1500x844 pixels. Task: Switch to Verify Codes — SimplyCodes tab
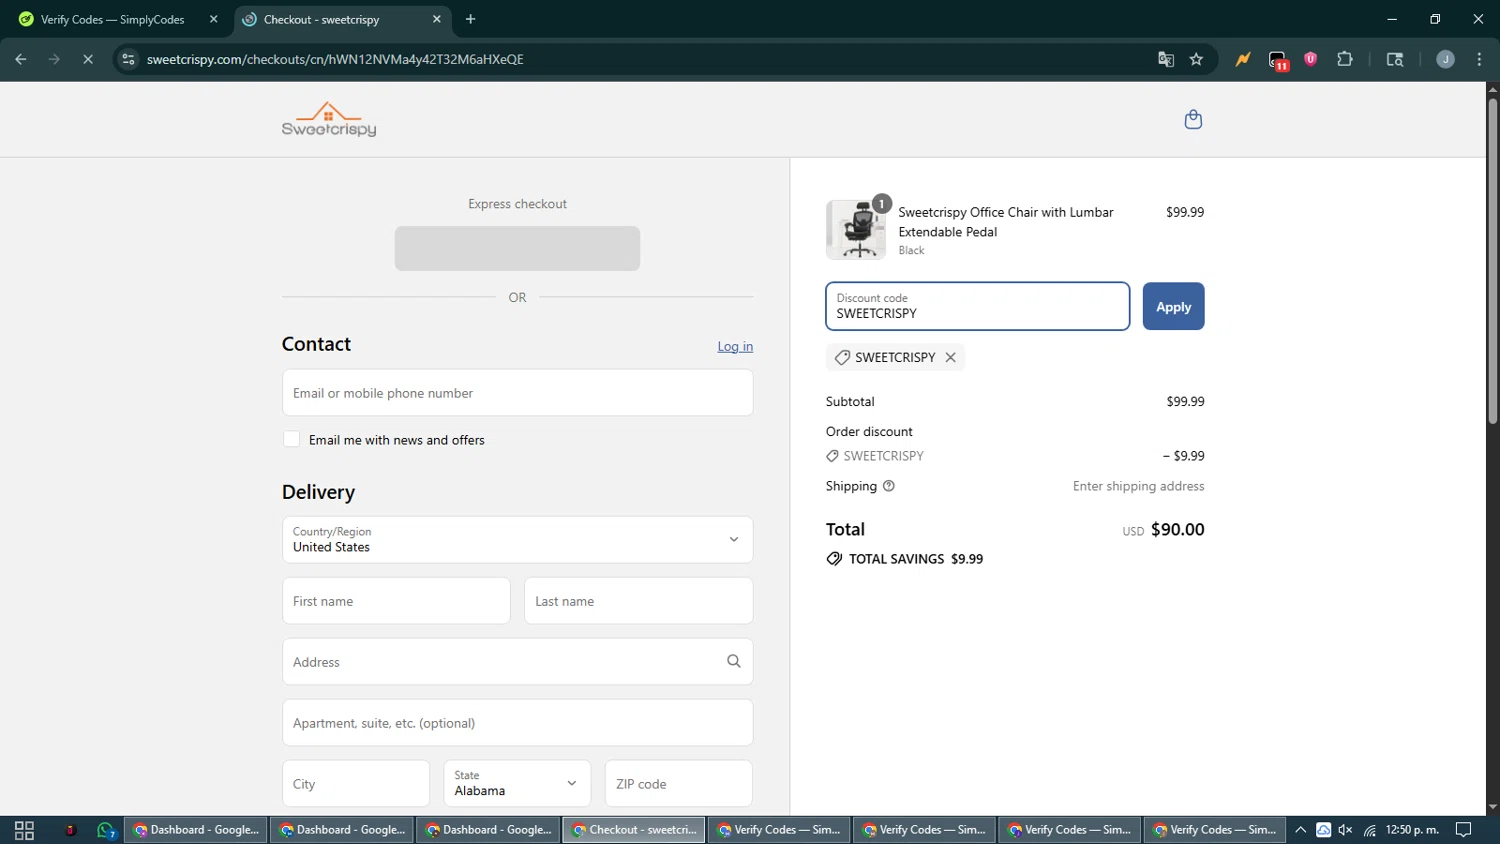pos(113,19)
